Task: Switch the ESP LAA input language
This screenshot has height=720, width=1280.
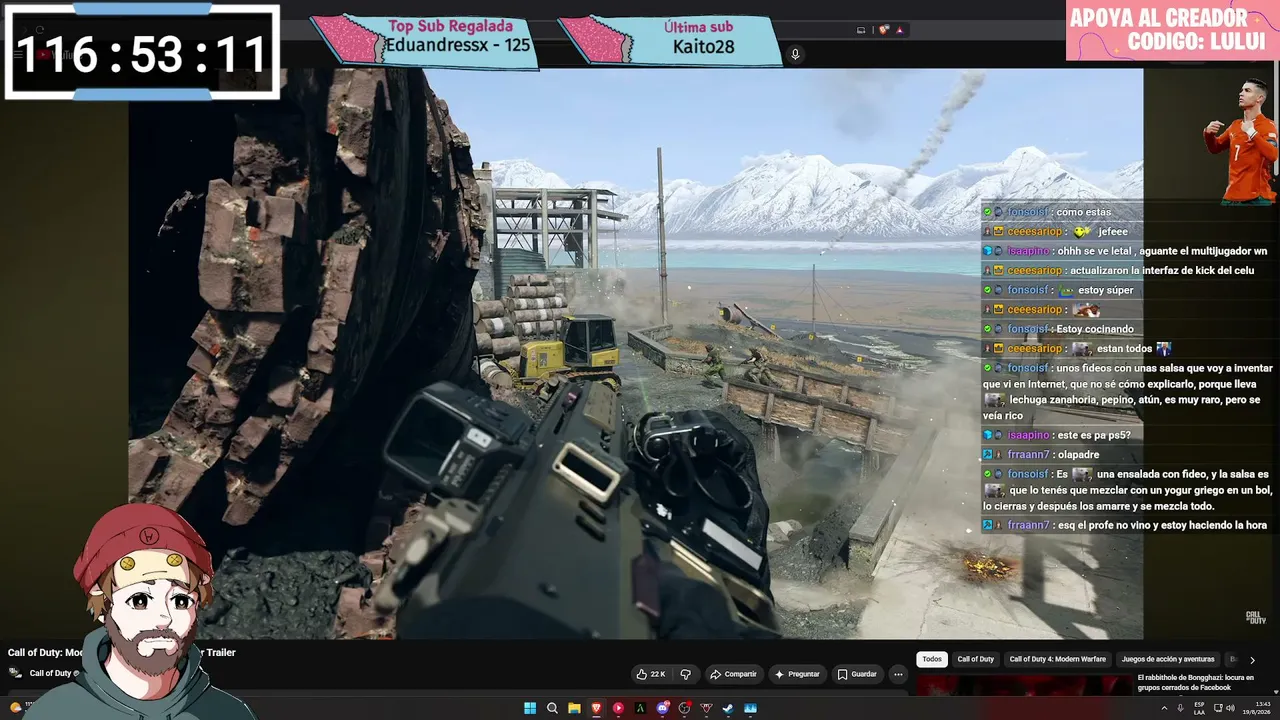Action: click(1199, 708)
